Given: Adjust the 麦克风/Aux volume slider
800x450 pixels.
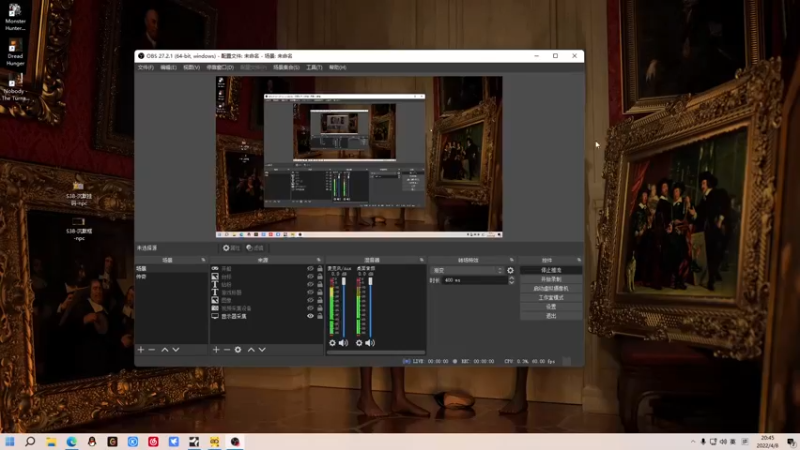Looking at the screenshot, I should [x=344, y=305].
